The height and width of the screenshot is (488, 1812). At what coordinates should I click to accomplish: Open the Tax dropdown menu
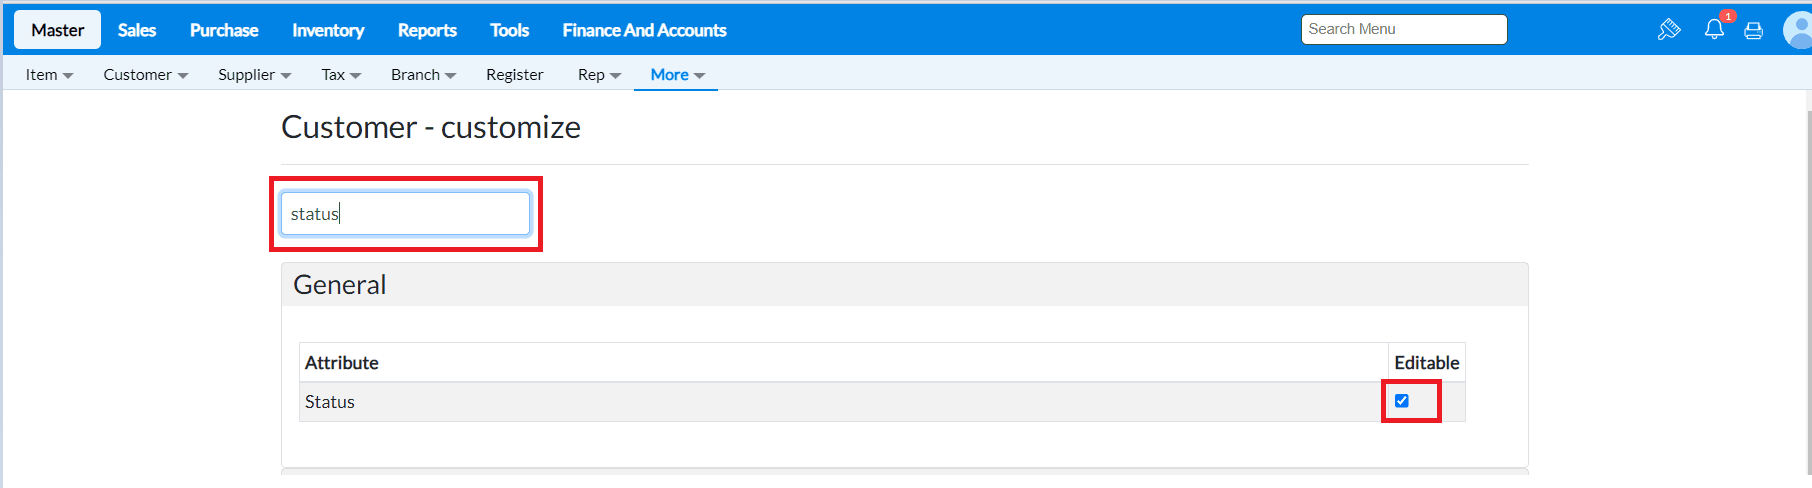pos(340,75)
